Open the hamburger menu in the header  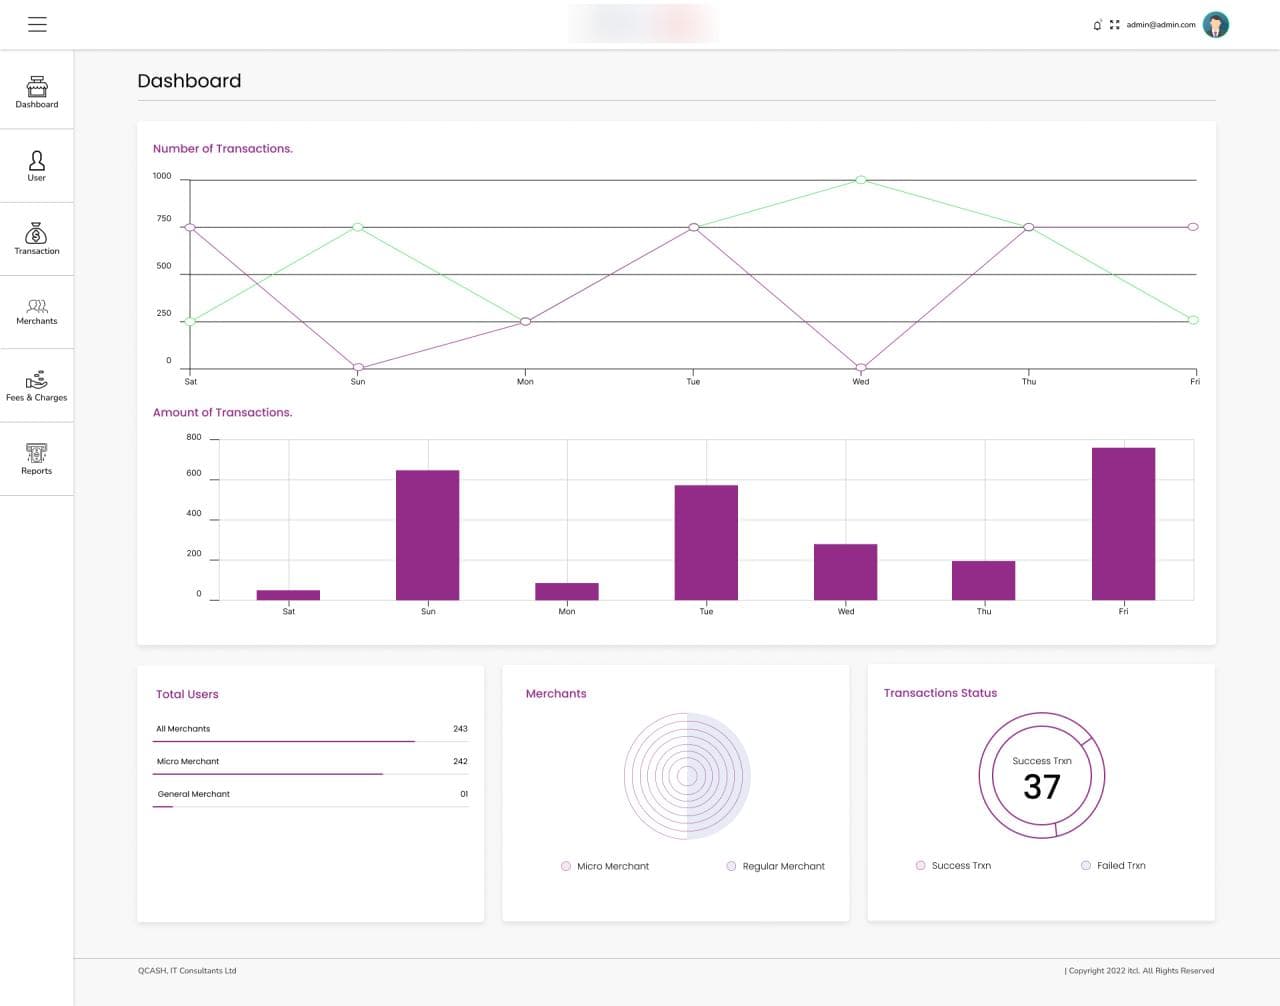tap(37, 24)
